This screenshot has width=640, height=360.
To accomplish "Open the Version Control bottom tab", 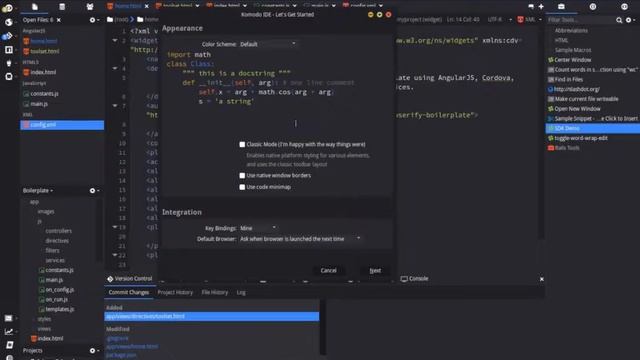I will (130, 279).
